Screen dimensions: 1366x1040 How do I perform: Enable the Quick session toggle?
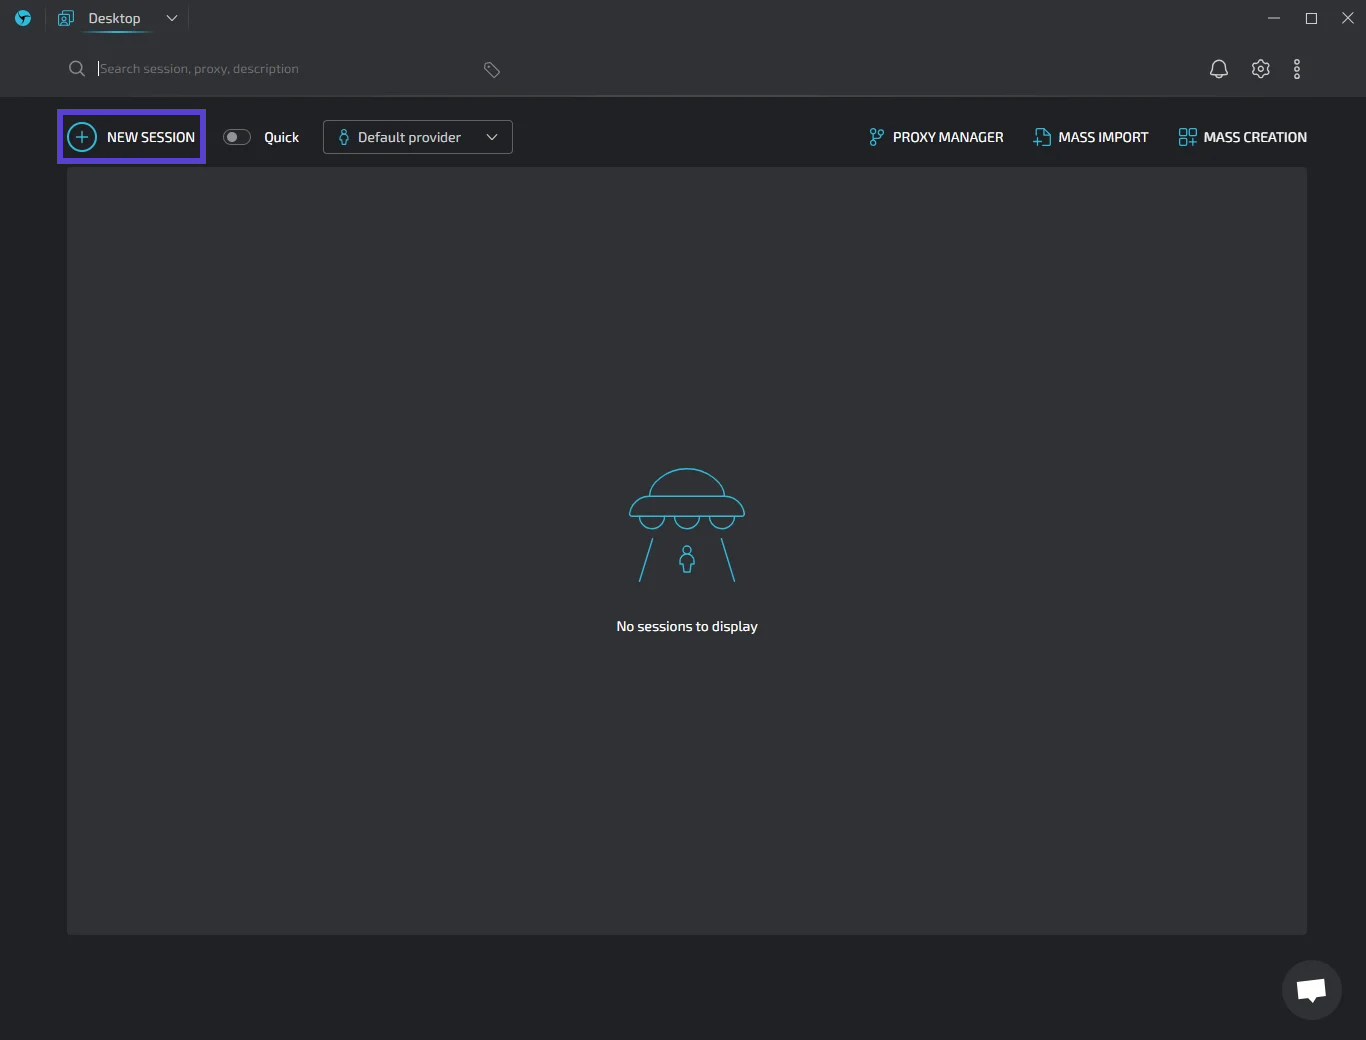pyautogui.click(x=237, y=137)
